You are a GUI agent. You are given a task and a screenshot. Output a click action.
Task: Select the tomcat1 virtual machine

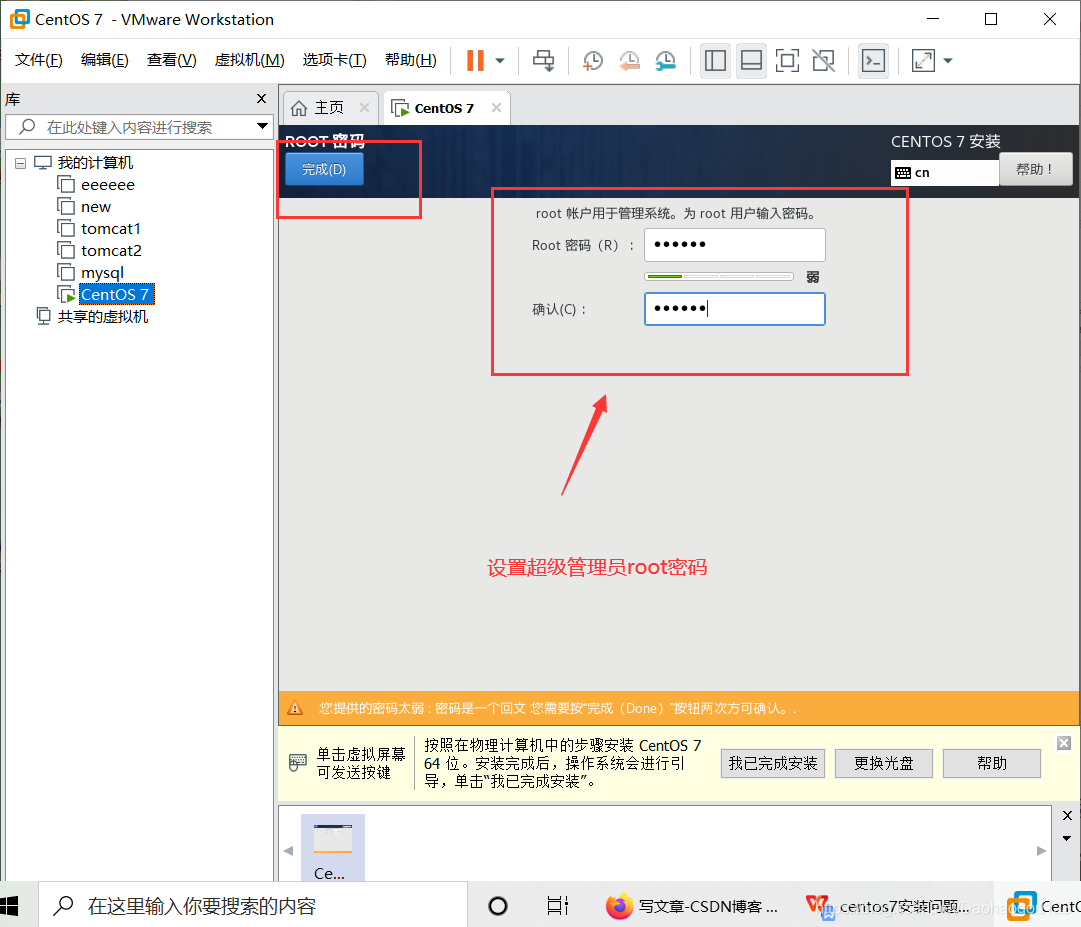pos(110,229)
